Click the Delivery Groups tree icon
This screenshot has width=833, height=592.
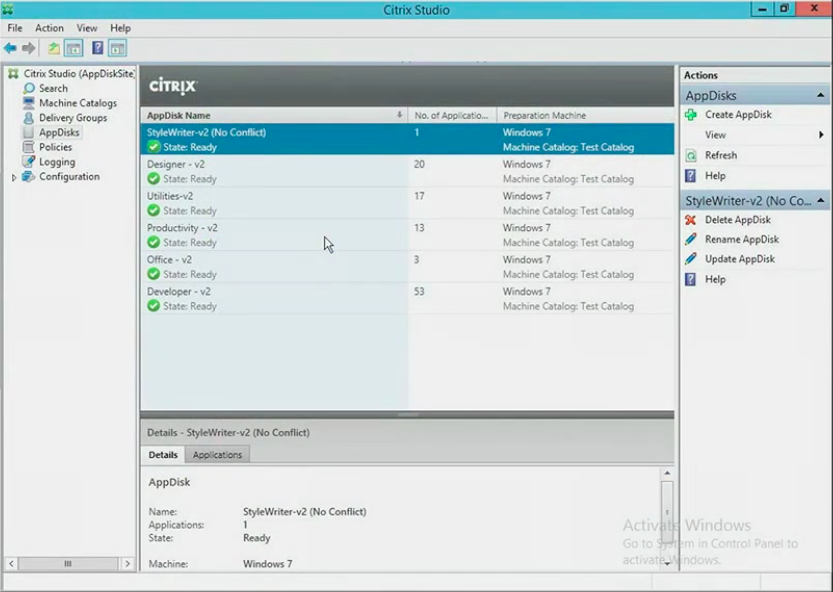click(29, 117)
